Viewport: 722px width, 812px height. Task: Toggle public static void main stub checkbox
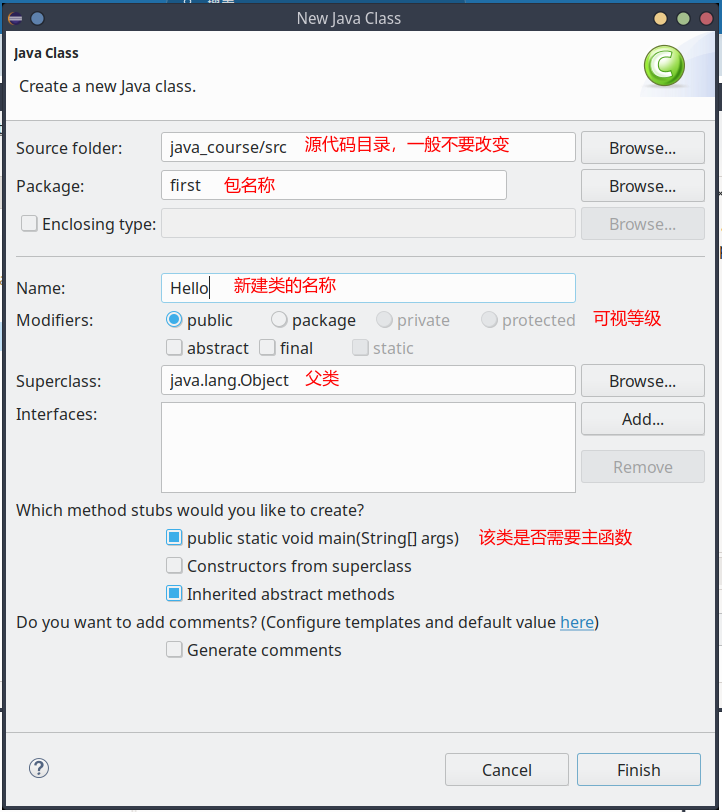click(174, 538)
